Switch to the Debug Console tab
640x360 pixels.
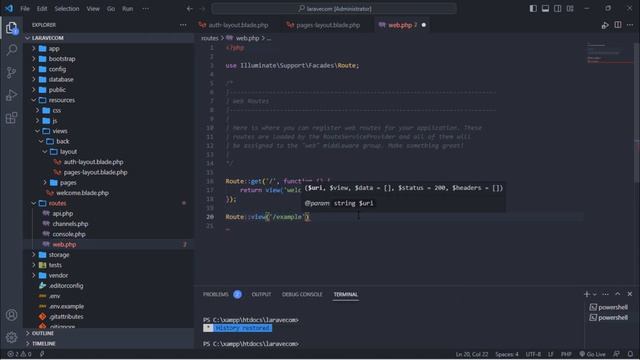pyautogui.click(x=302, y=294)
